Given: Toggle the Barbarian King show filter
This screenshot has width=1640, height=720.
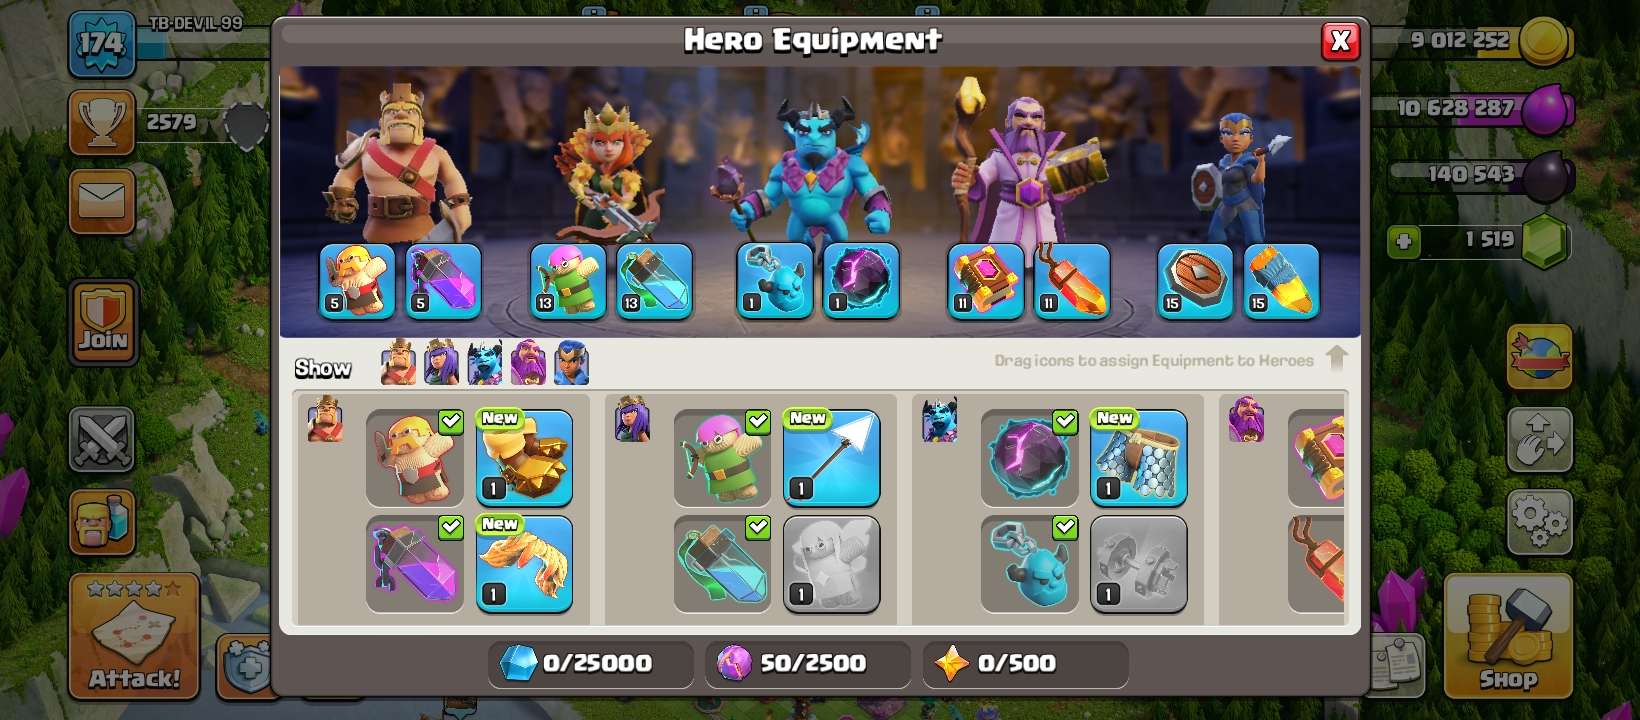Looking at the screenshot, I should pos(398,362).
